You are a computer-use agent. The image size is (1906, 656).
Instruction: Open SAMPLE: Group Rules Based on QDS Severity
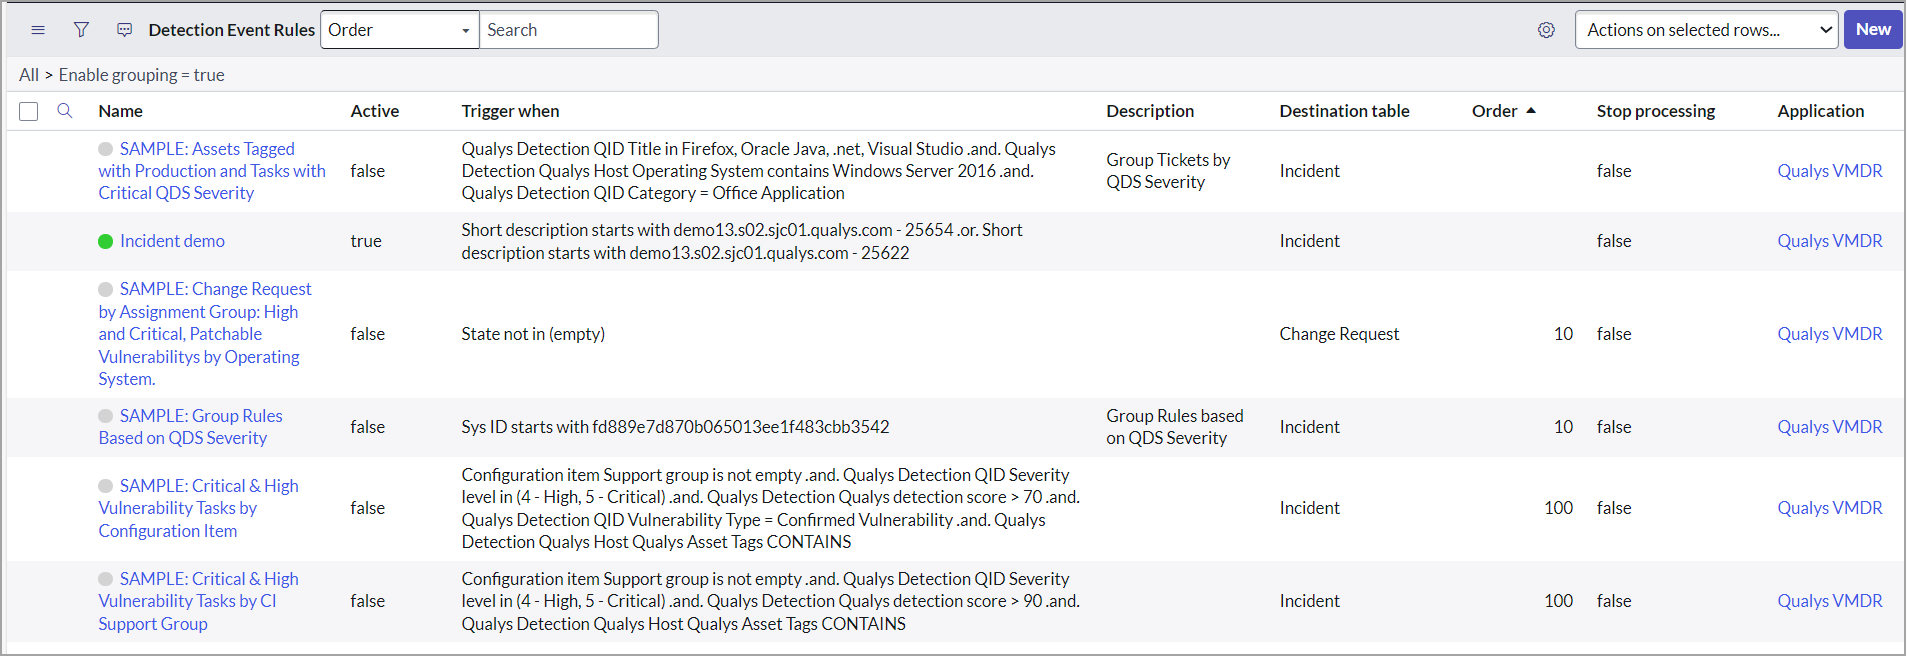[x=190, y=427]
